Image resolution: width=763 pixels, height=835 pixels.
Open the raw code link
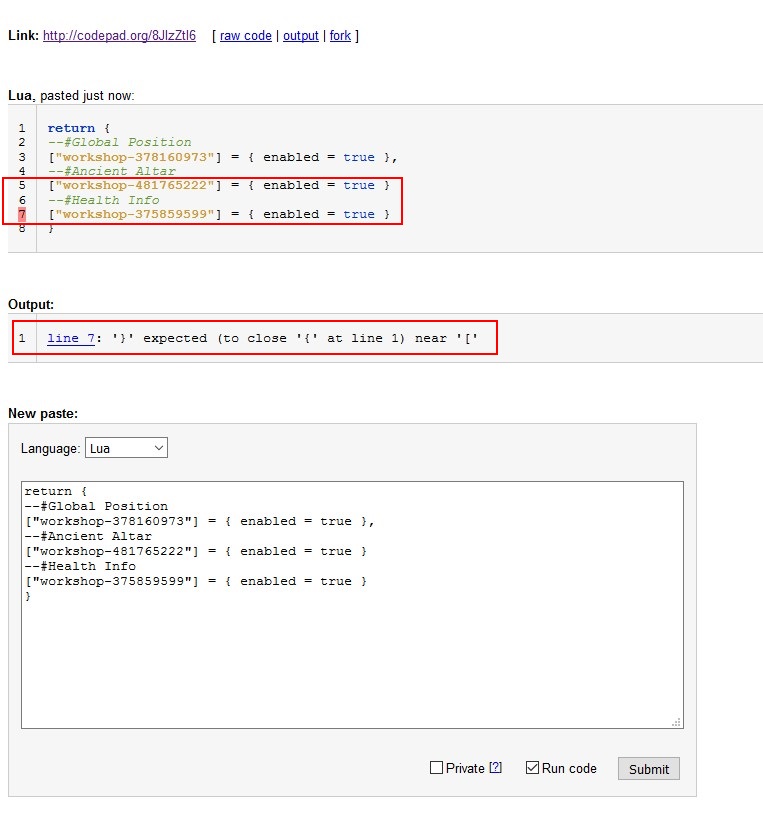(x=245, y=36)
